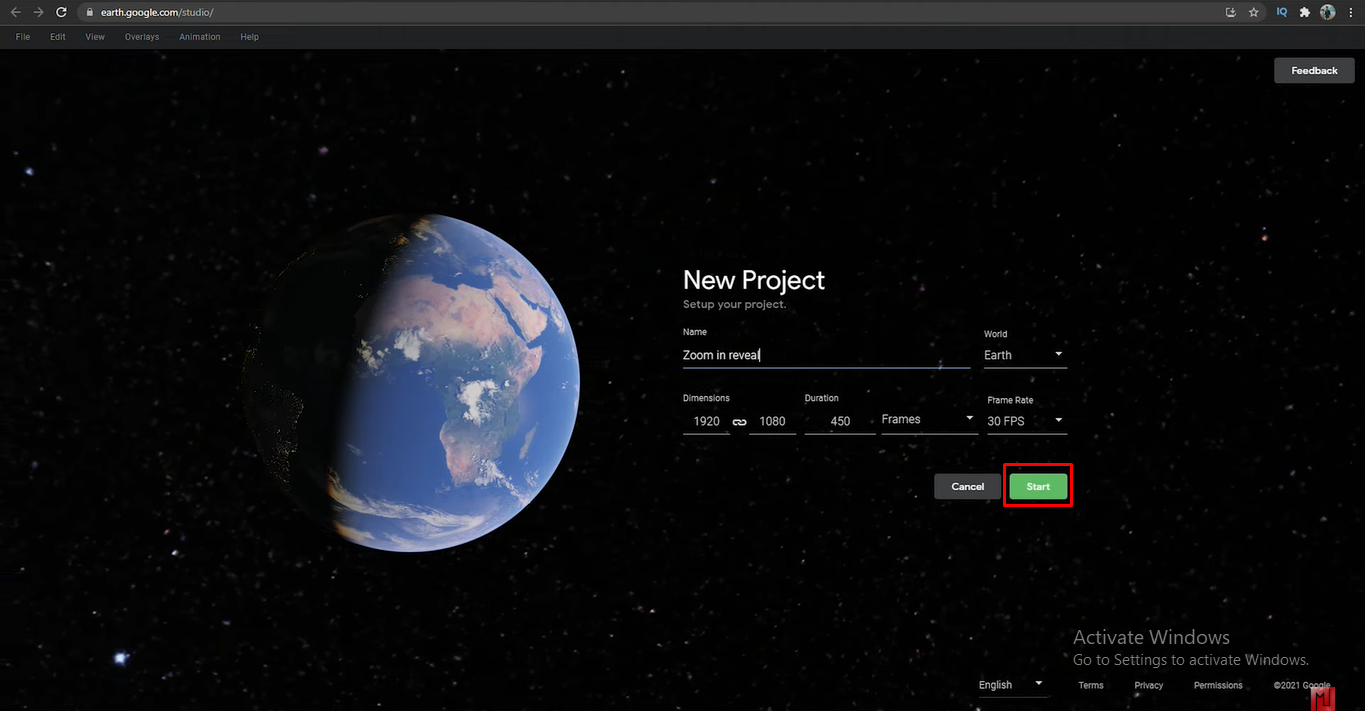Screen dimensions: 1365x711
Task: Expand the World Earth dropdown
Action: pos(1025,355)
